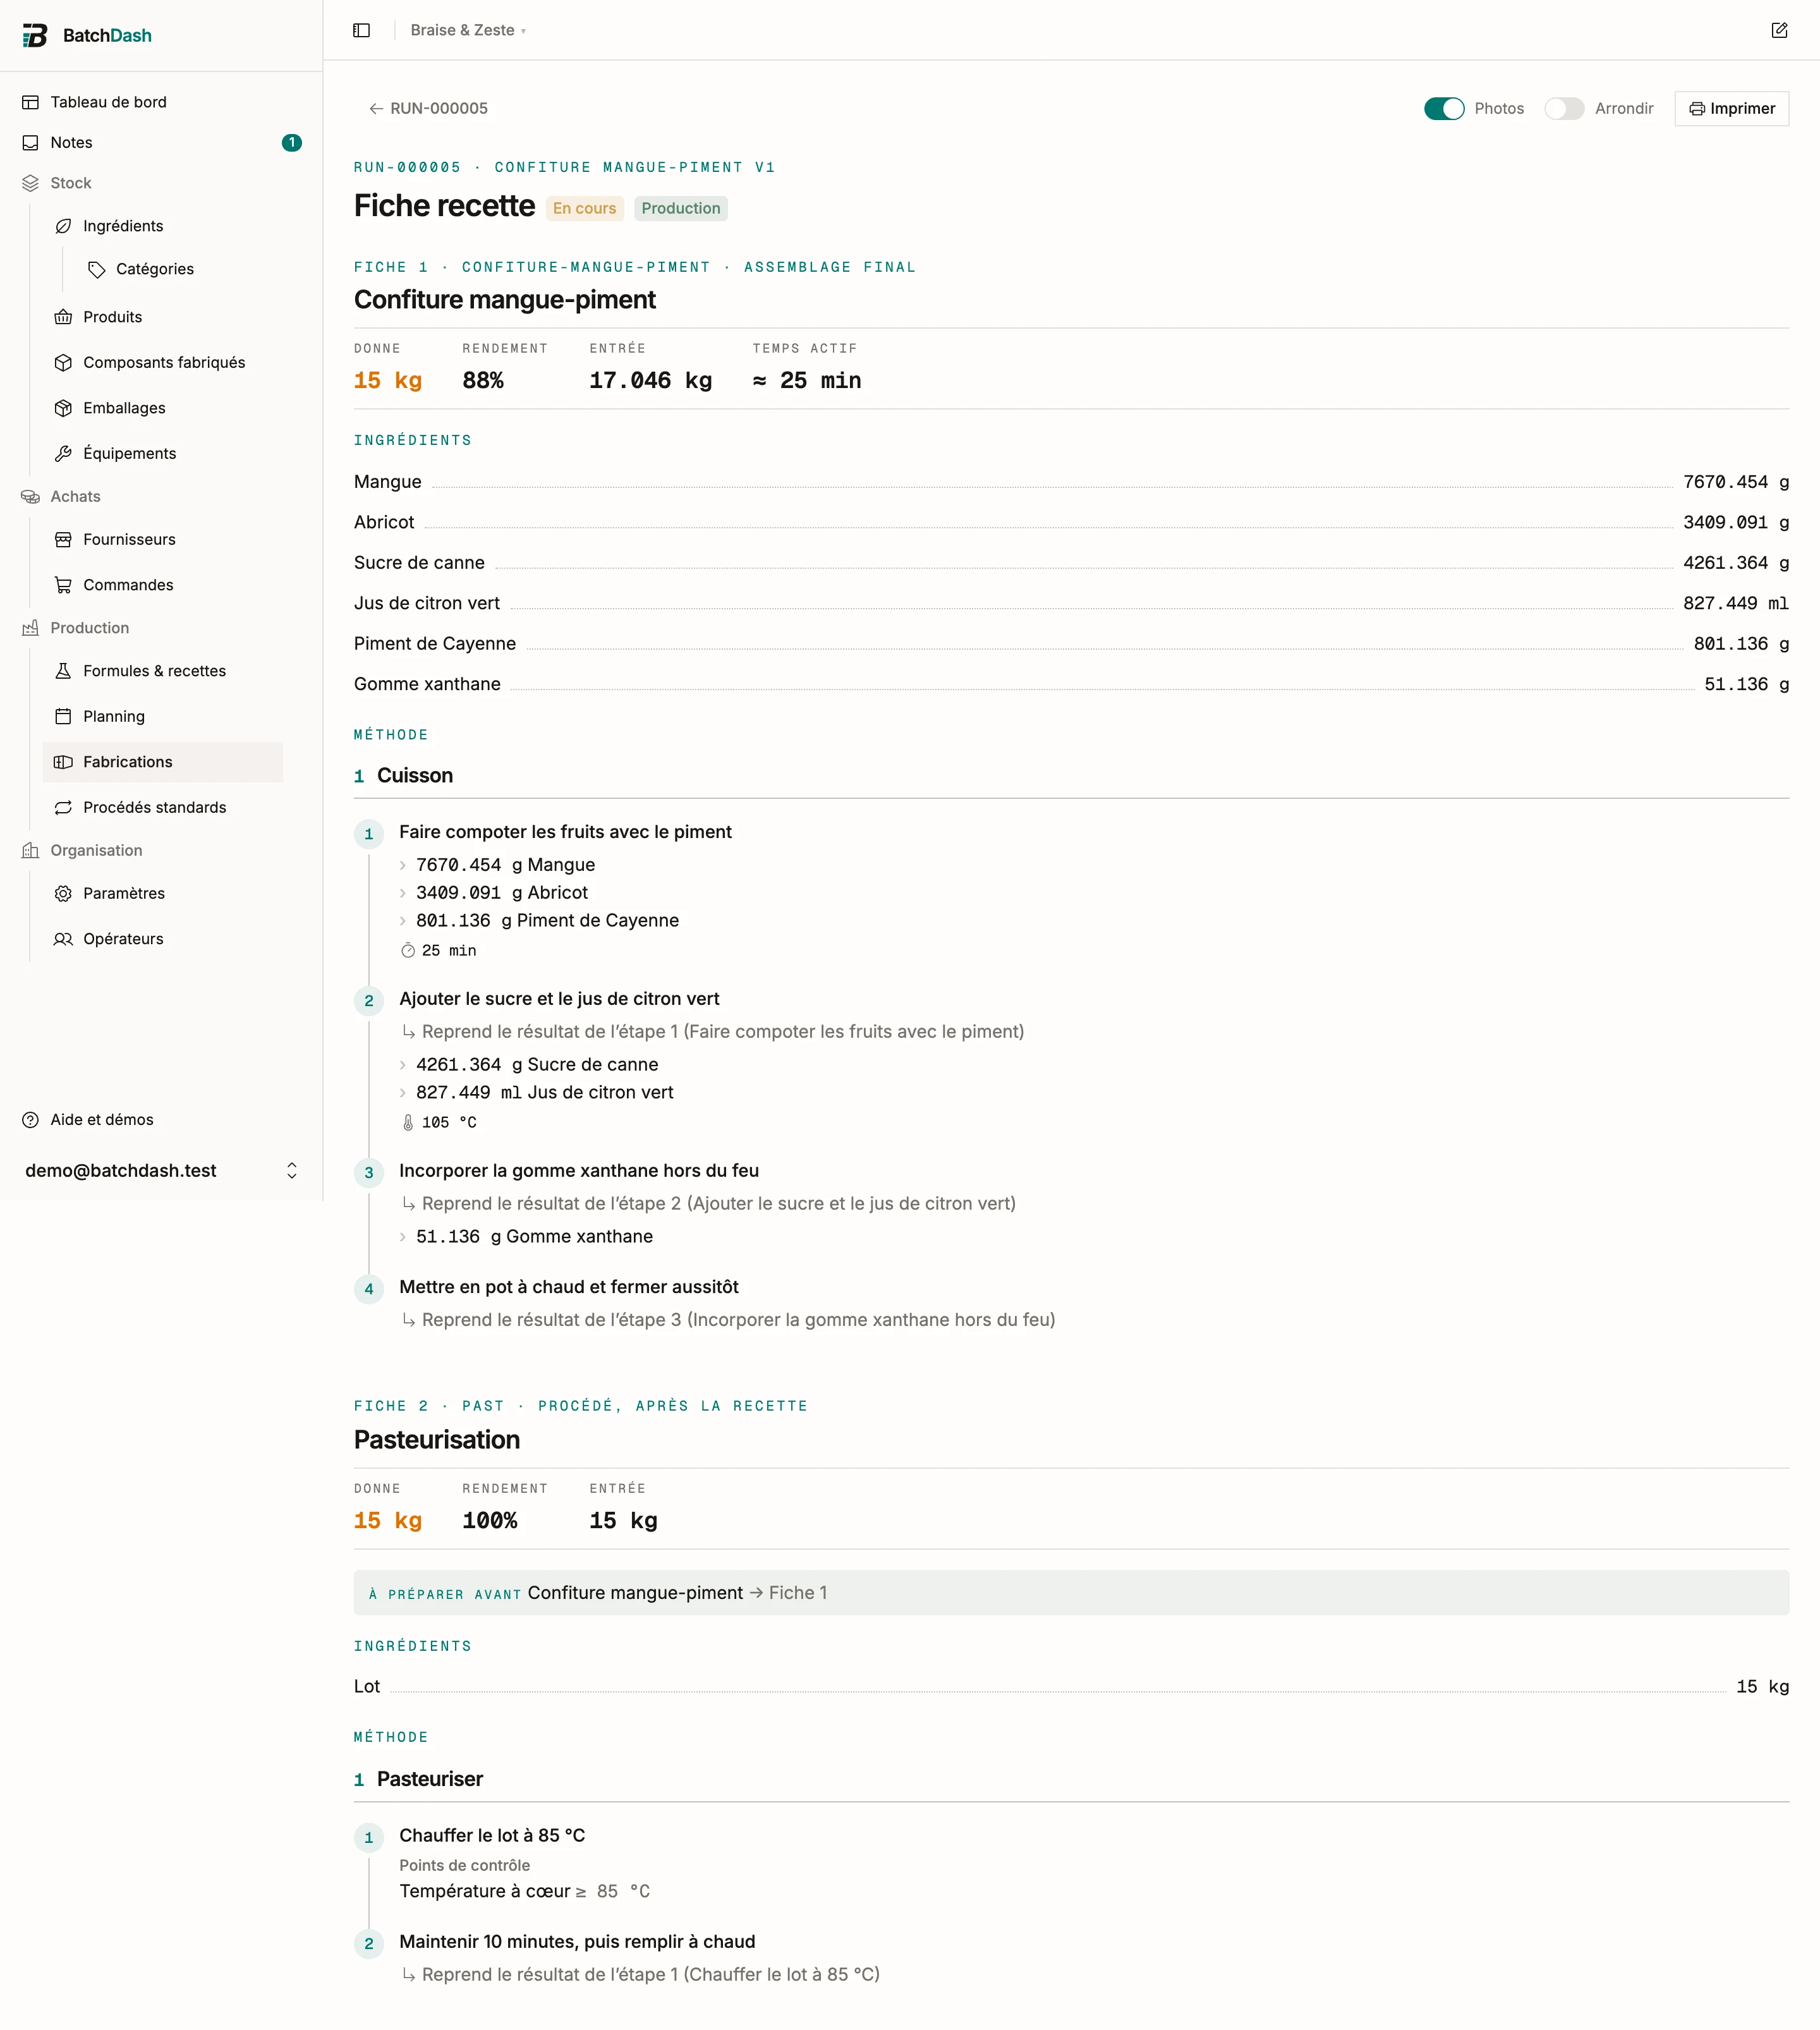
Task: Expand the 7670.454 g Mangue step ingredient
Action: pos(403,865)
